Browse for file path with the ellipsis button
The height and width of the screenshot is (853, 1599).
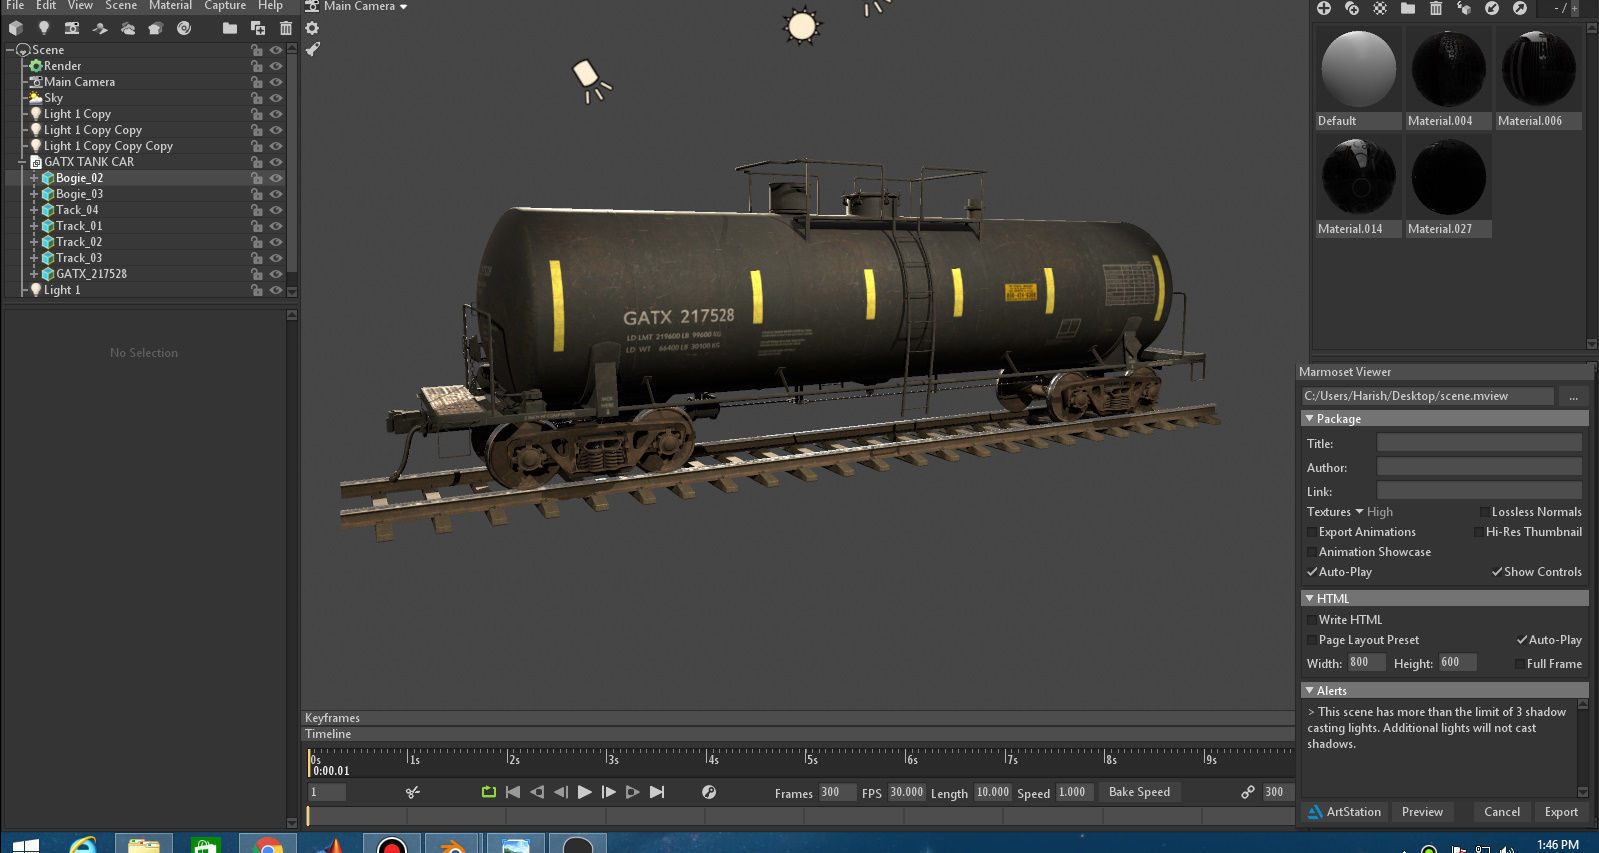(x=1573, y=396)
